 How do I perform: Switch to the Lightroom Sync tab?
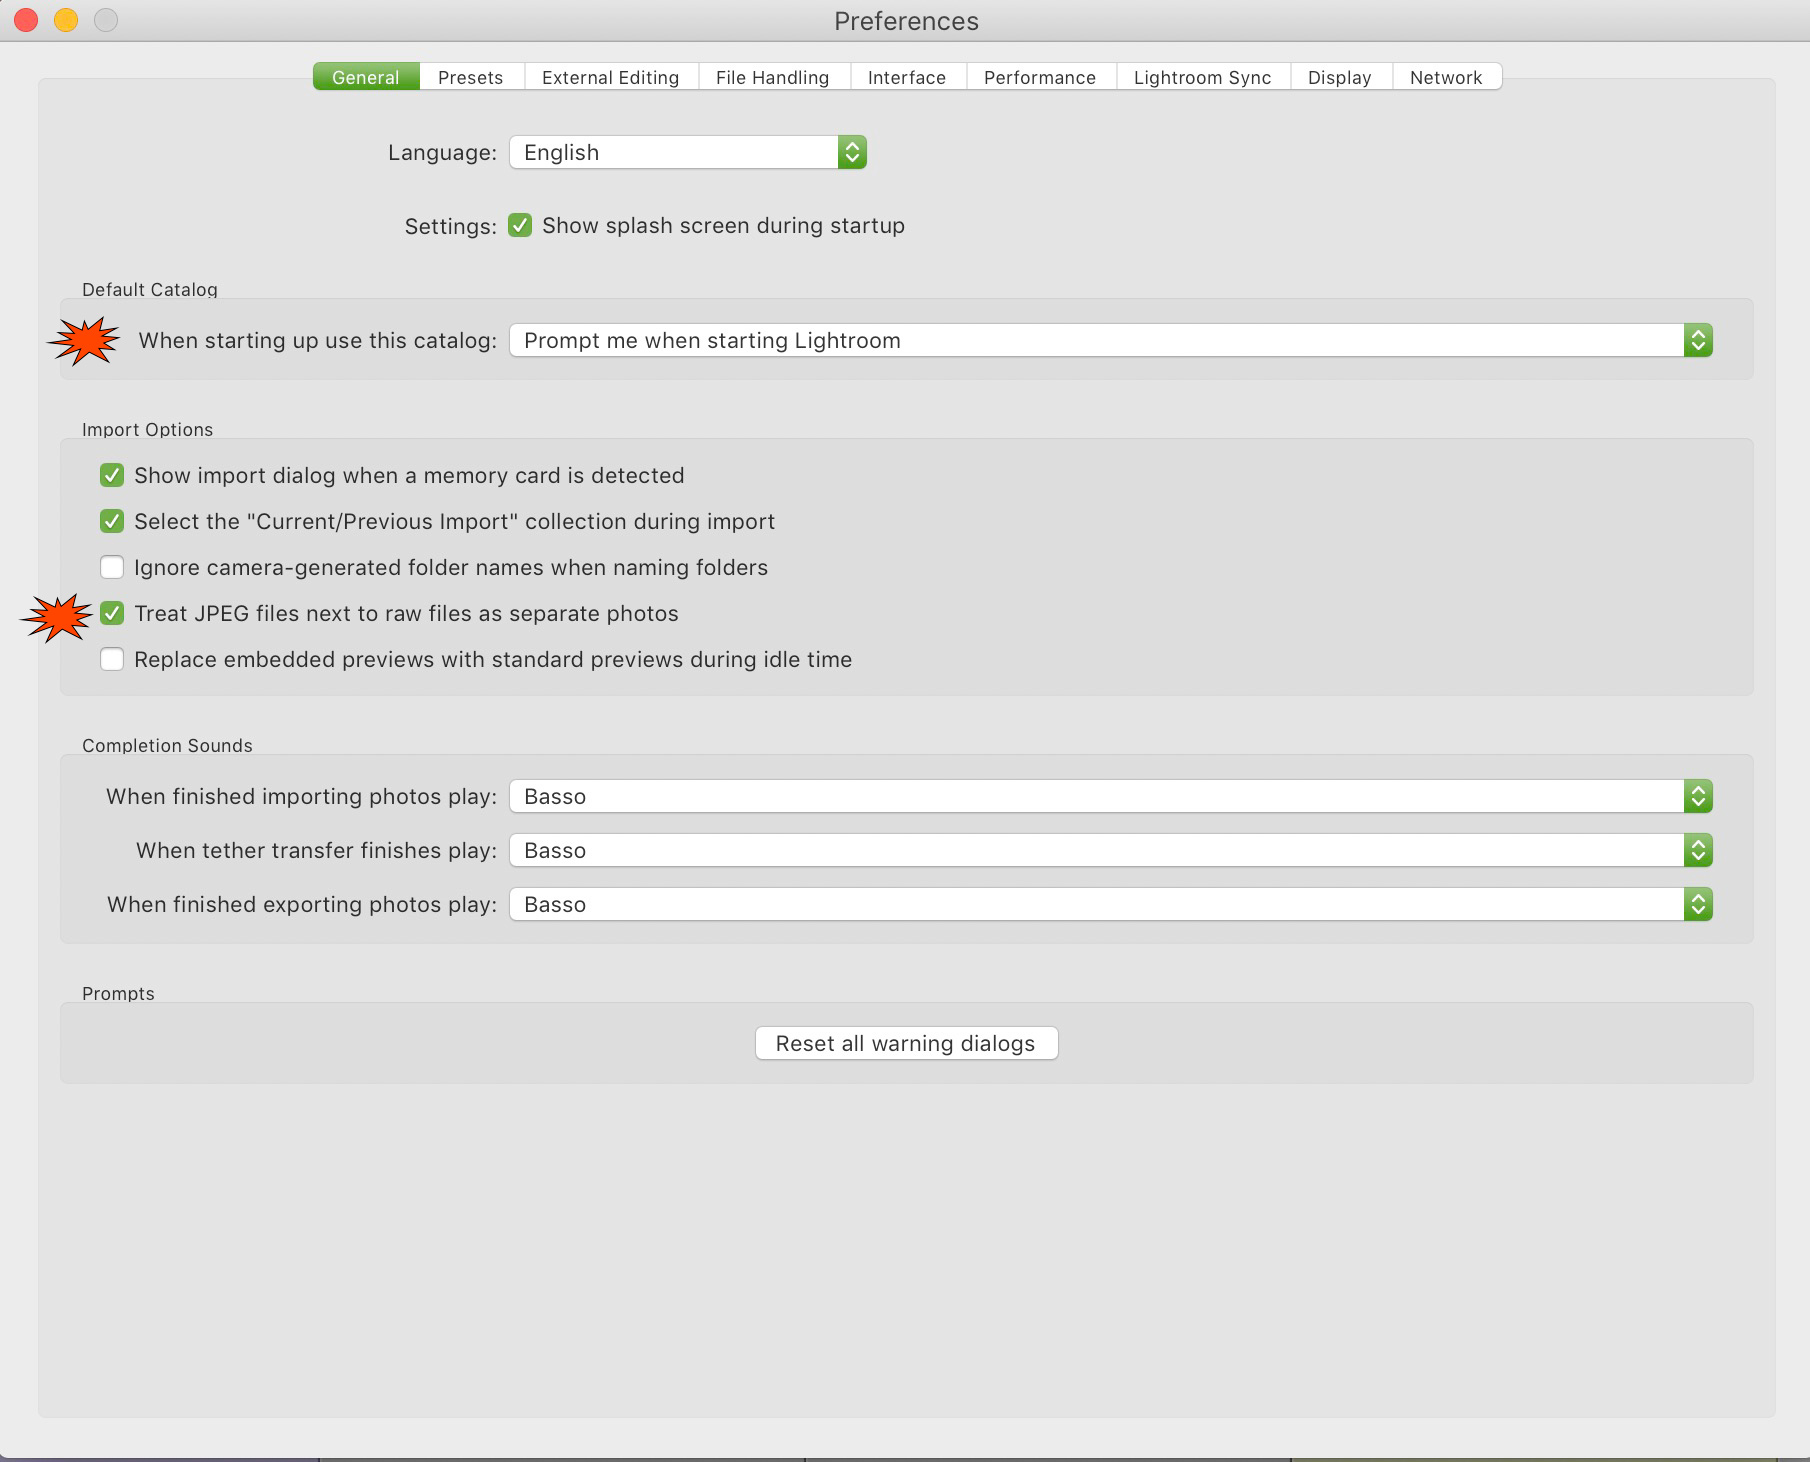[1203, 77]
